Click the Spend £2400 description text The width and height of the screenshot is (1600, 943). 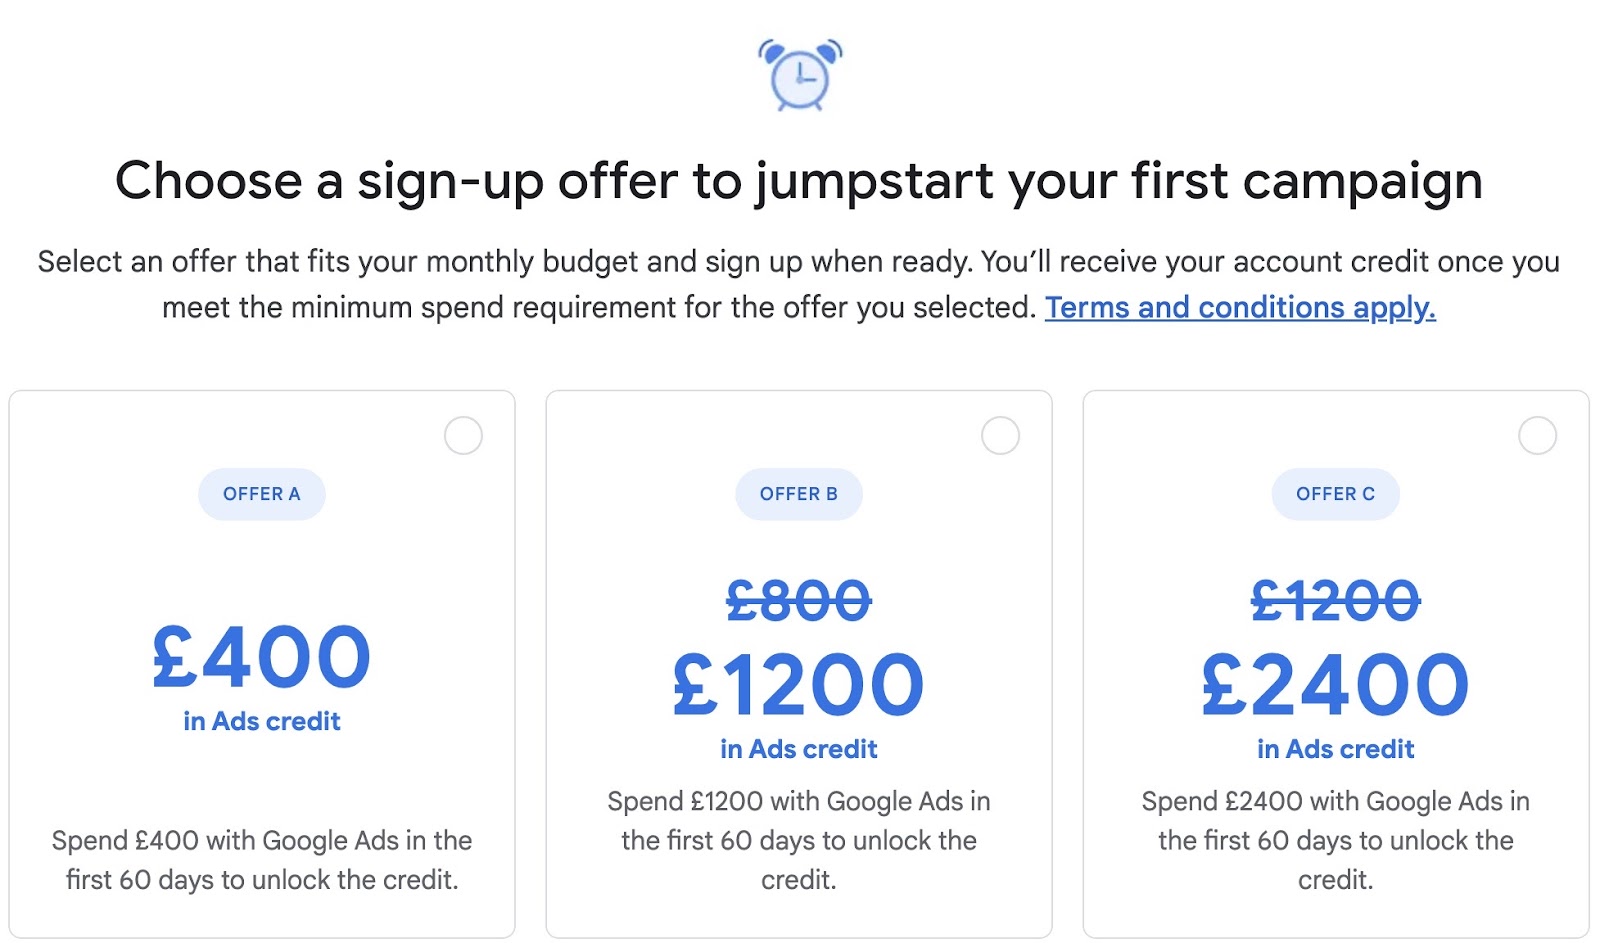tap(1336, 840)
